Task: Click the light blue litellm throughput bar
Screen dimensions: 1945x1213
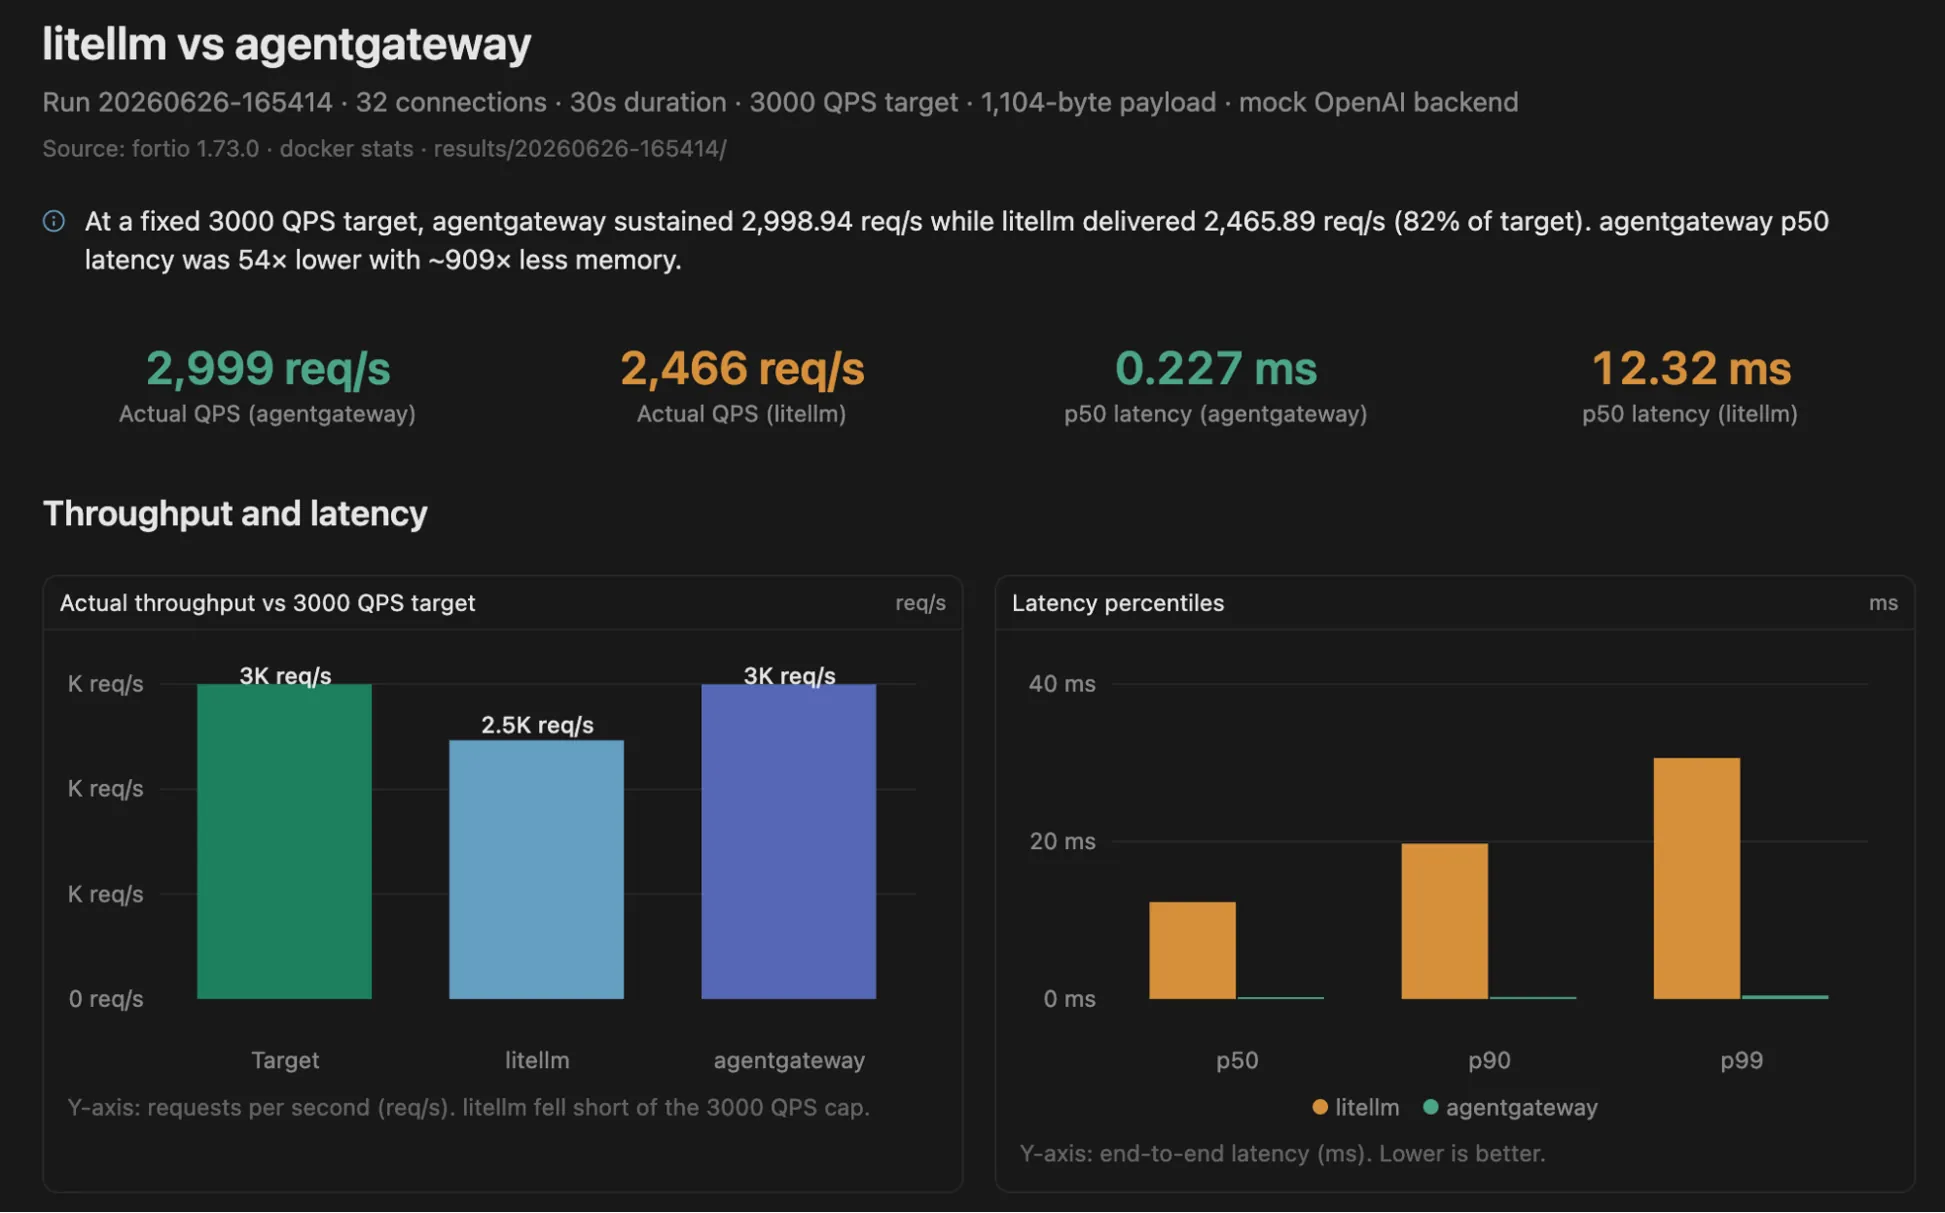Action: [x=536, y=869]
